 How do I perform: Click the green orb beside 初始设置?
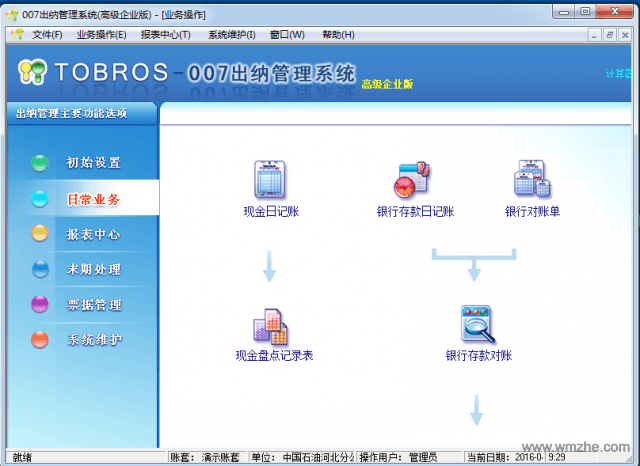click(40, 163)
